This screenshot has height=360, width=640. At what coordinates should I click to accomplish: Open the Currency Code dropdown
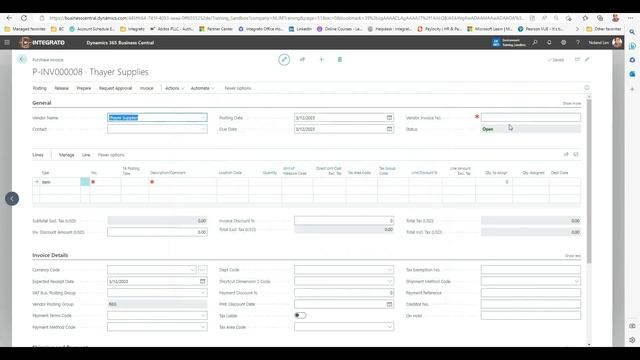tap(192, 270)
